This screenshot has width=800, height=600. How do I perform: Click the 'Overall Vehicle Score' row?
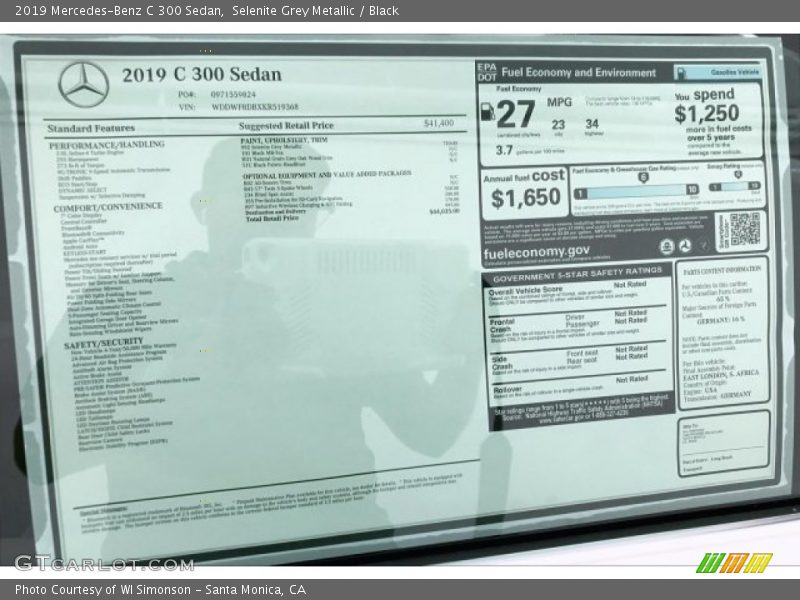point(577,294)
